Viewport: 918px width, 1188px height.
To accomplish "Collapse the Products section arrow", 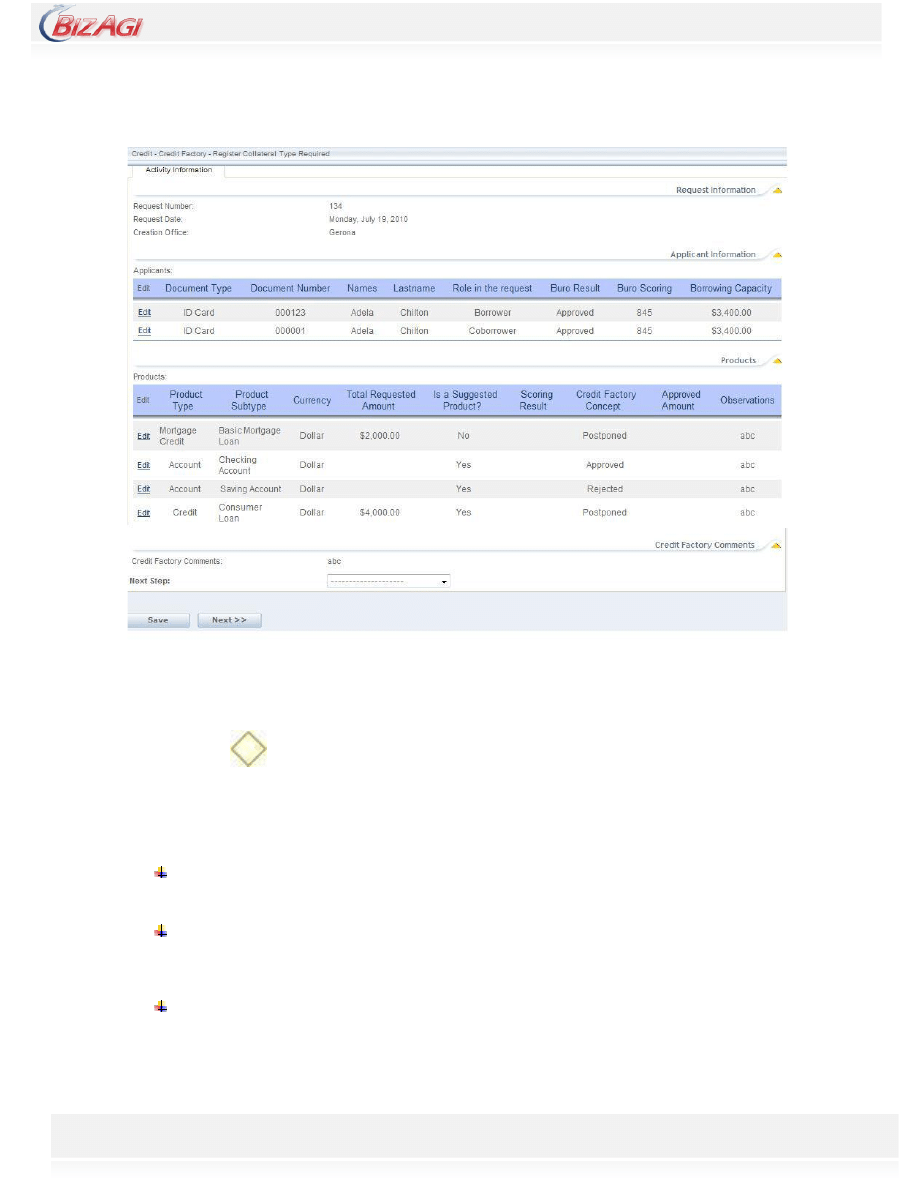I will click(x=777, y=360).
